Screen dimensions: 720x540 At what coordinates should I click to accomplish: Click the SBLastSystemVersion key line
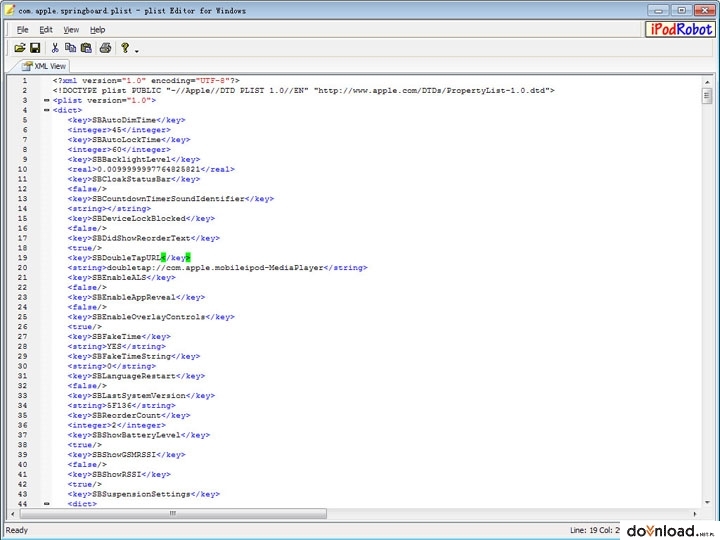pos(141,396)
